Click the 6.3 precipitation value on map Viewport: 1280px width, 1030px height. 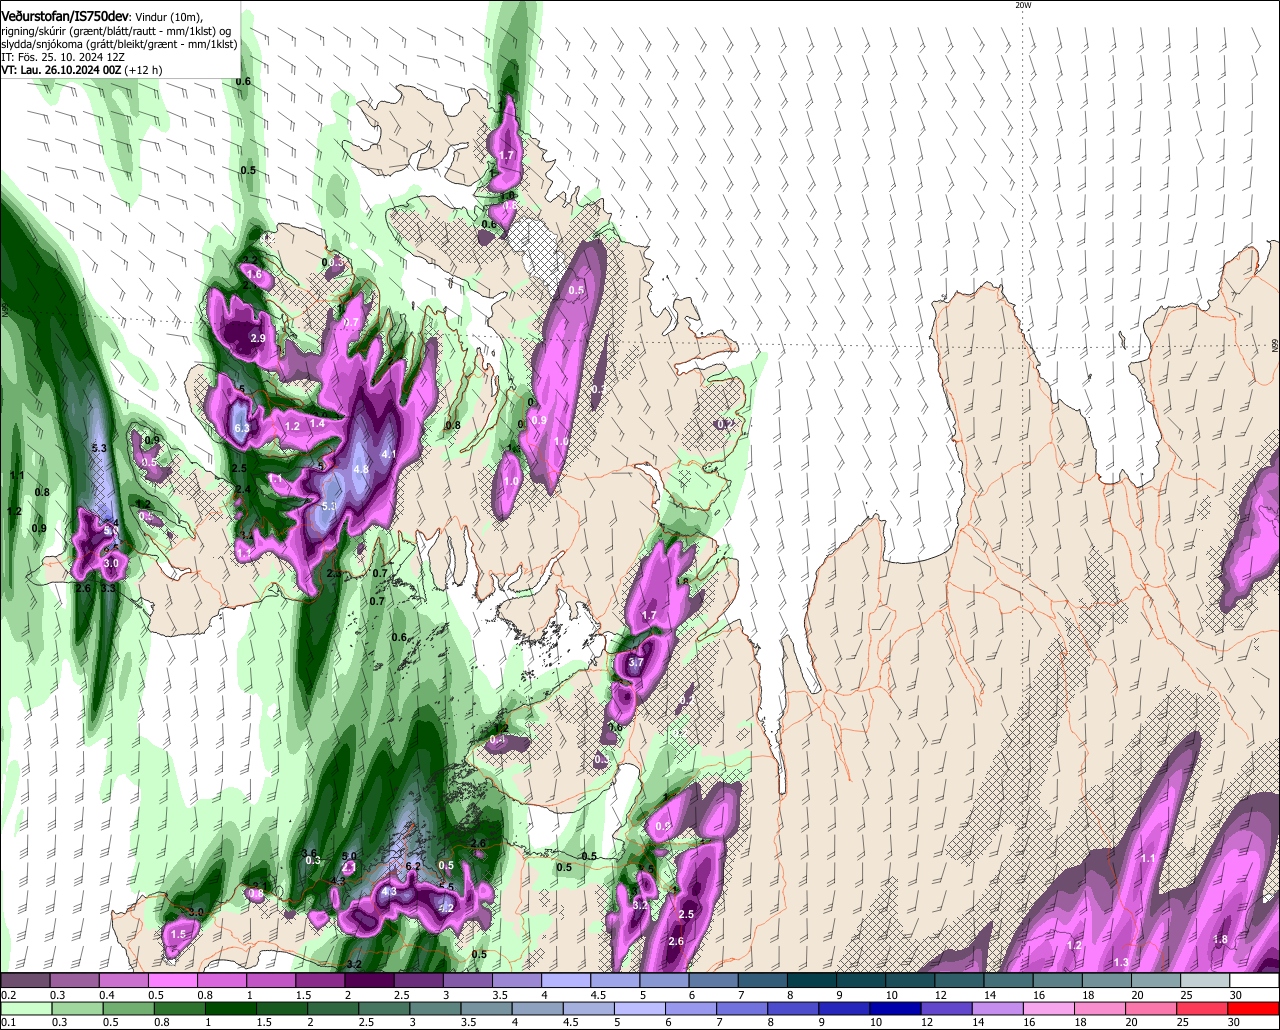click(241, 428)
